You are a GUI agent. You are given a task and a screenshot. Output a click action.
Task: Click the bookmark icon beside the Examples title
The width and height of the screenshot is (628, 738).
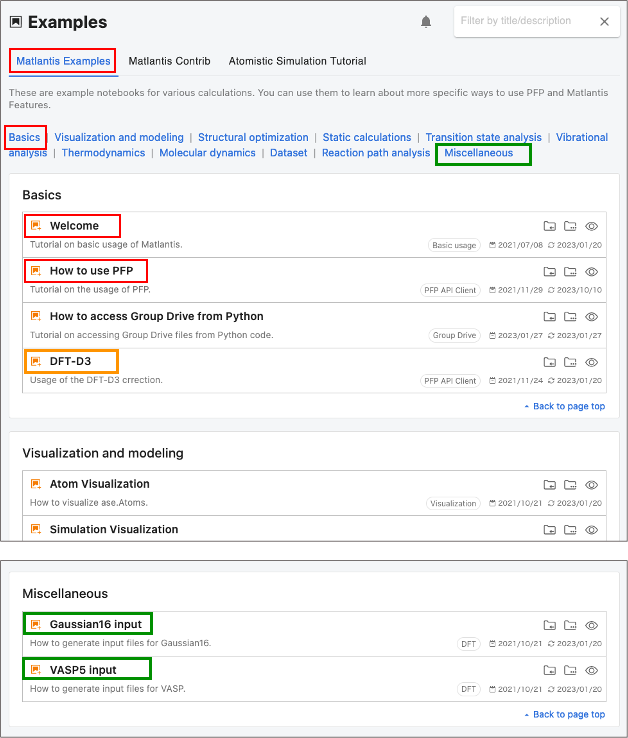(x=15, y=22)
